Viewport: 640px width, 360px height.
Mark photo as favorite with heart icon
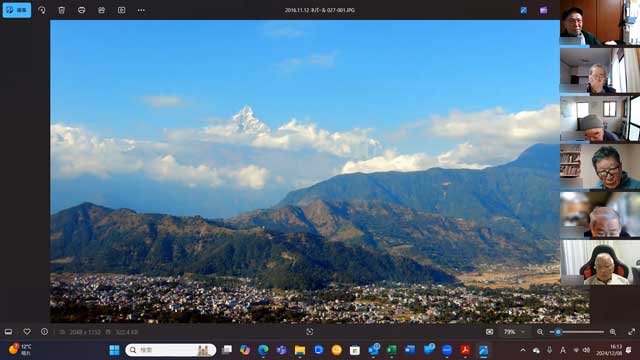click(x=27, y=332)
